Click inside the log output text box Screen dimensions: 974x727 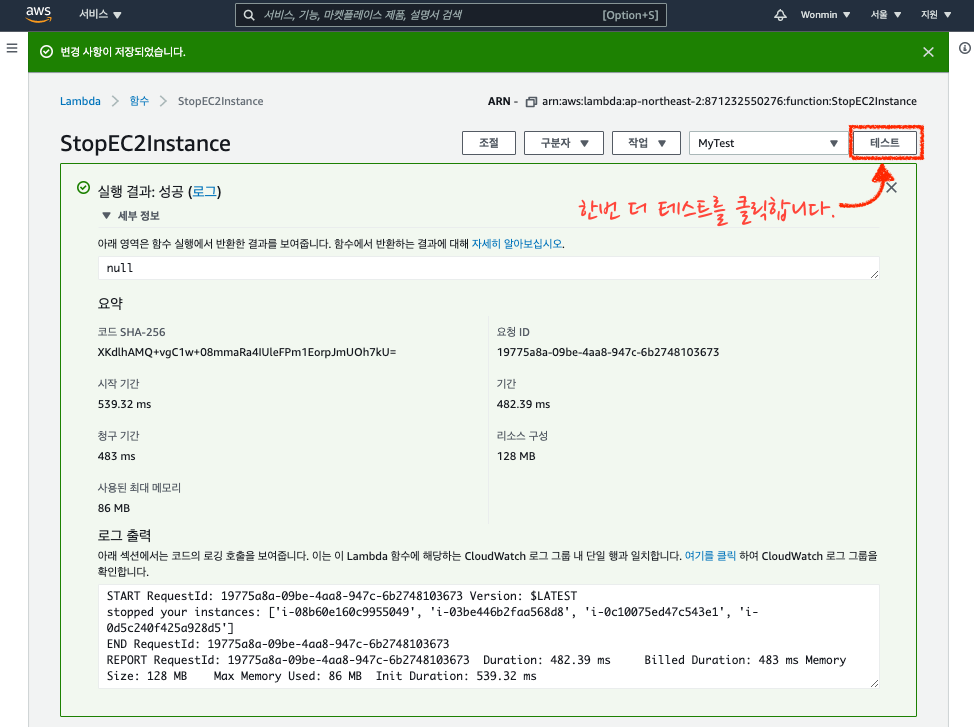pos(488,636)
